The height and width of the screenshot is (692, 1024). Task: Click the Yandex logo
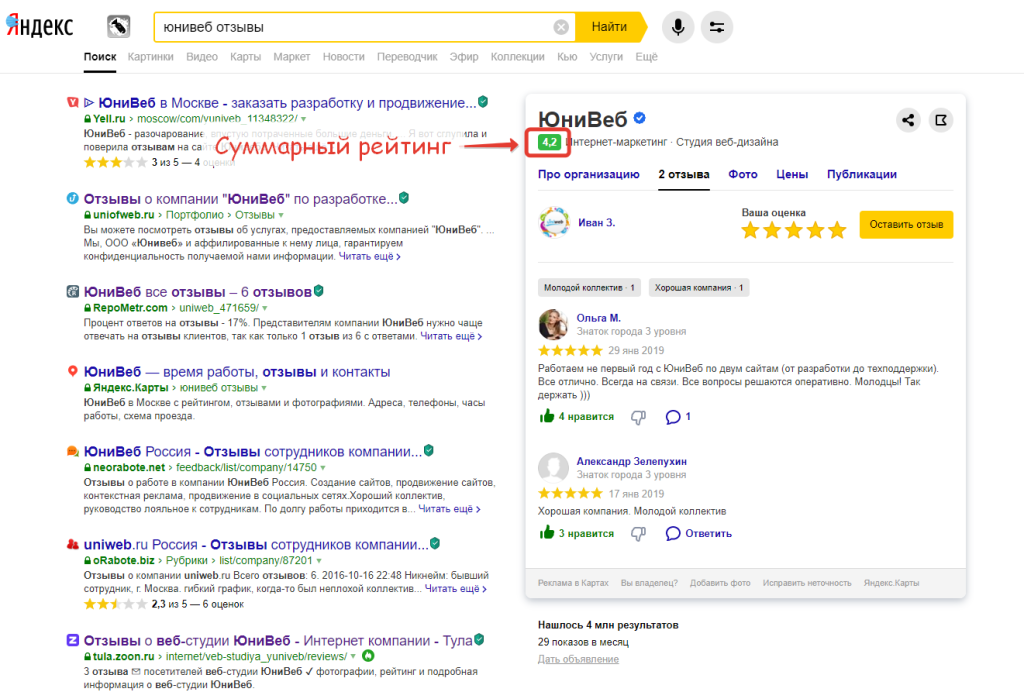click(40, 26)
